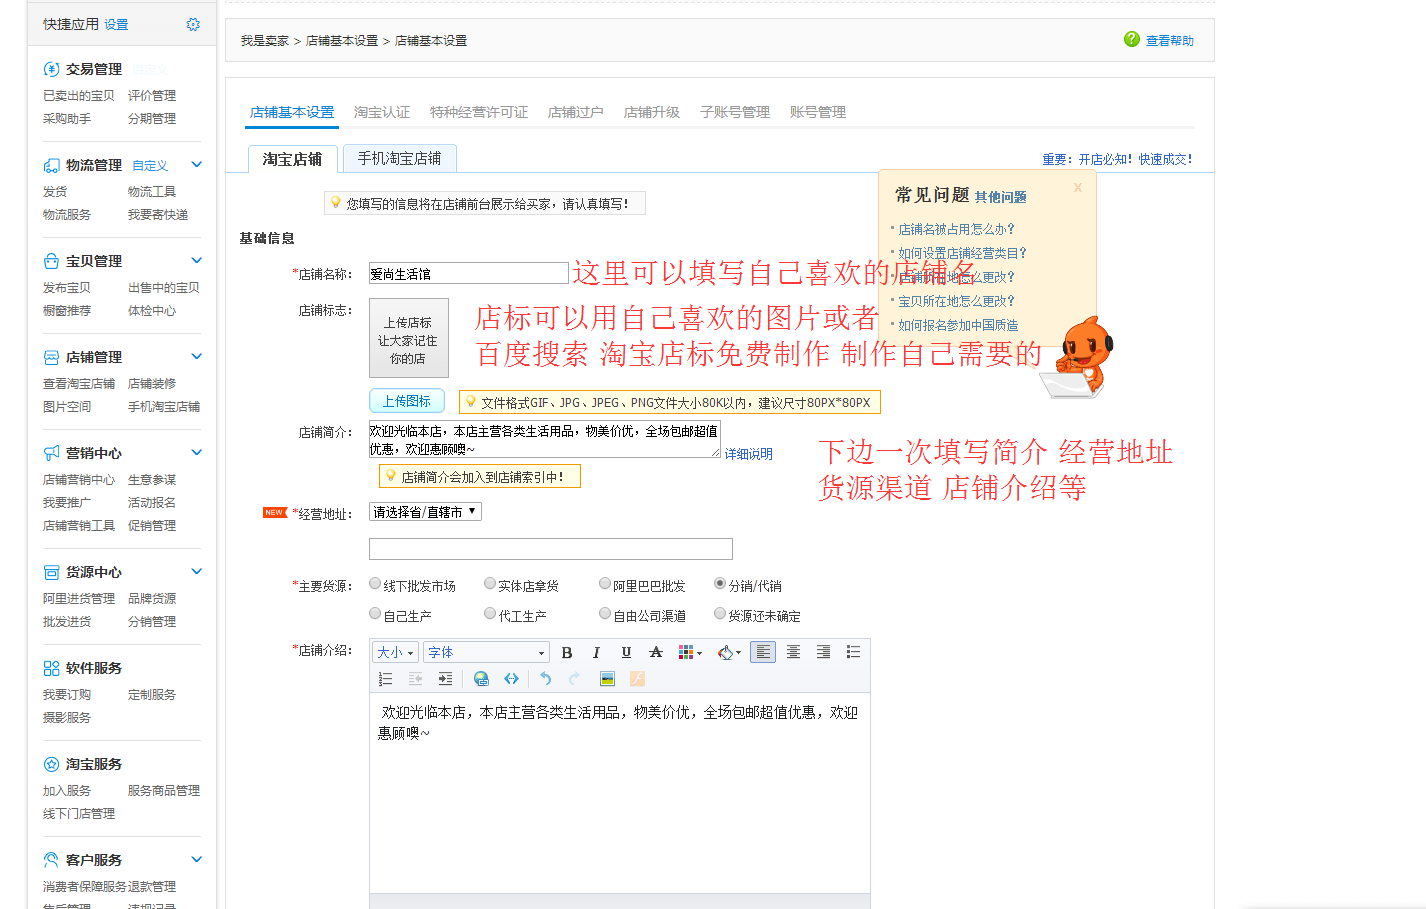This screenshot has height=909, width=1426.
Task: Go to the 店铺升级 tab
Action: pyautogui.click(x=652, y=112)
